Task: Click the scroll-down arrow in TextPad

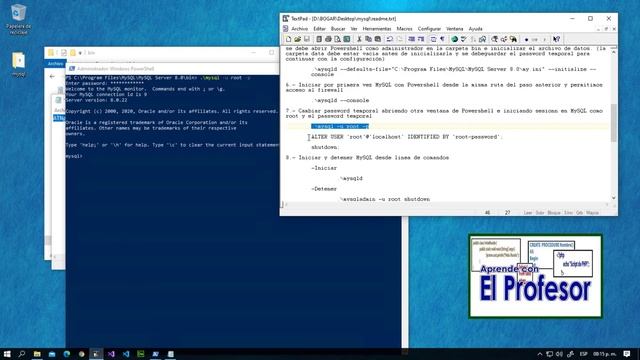Action: [613, 198]
